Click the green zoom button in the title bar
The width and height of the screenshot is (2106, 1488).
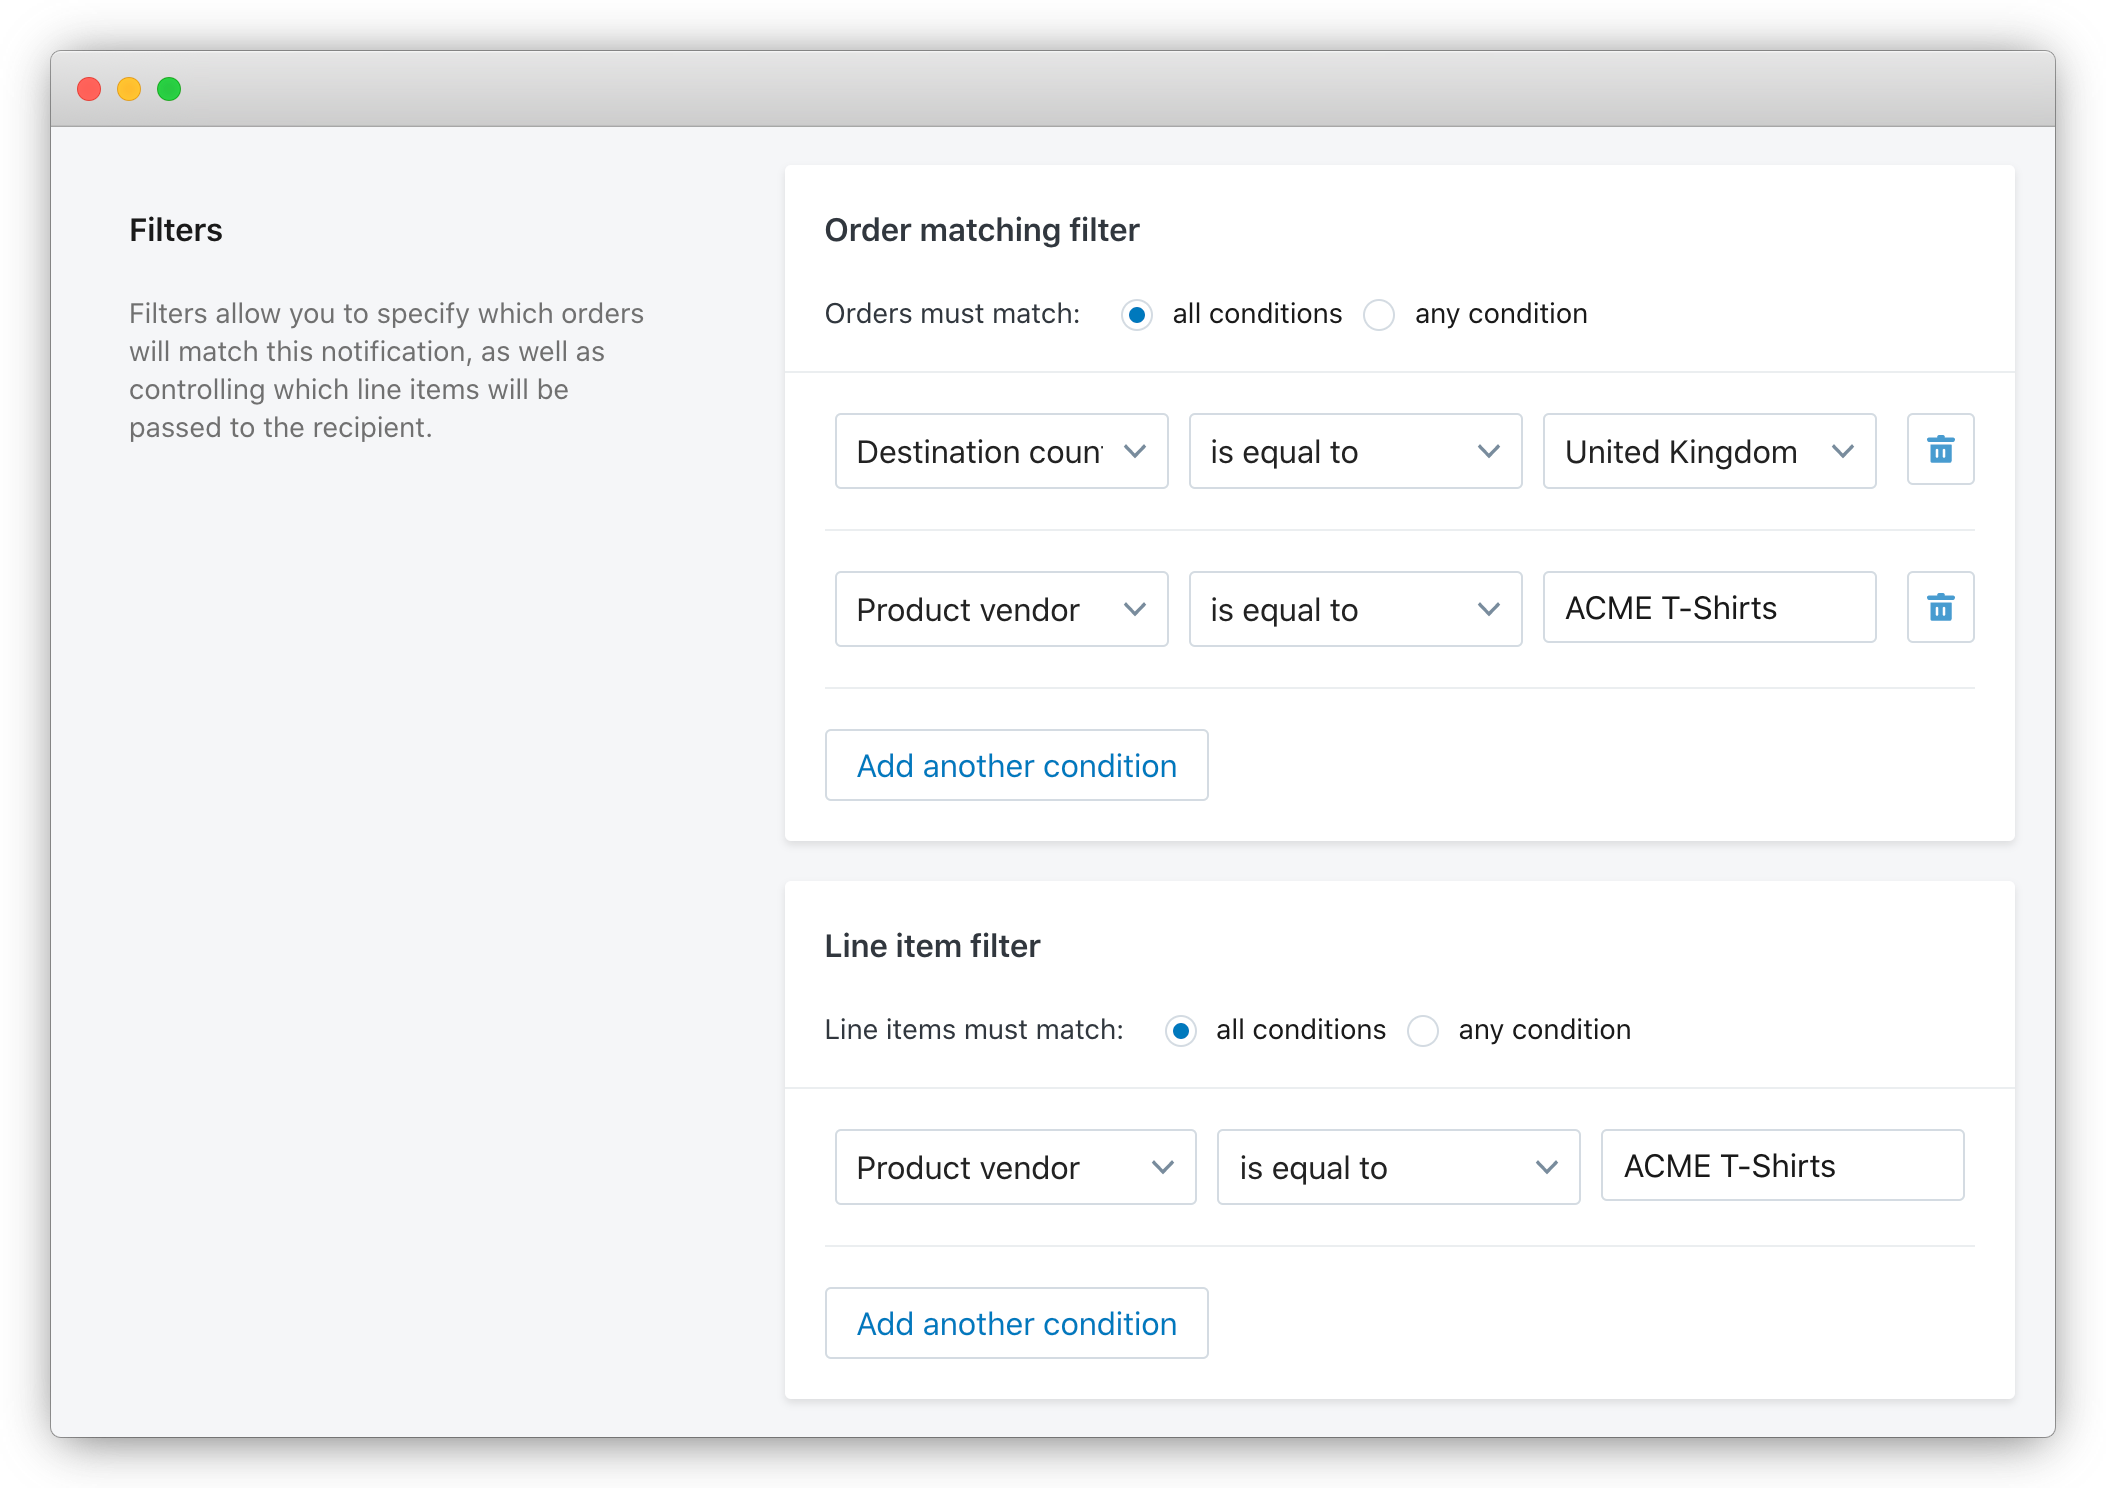click(169, 89)
